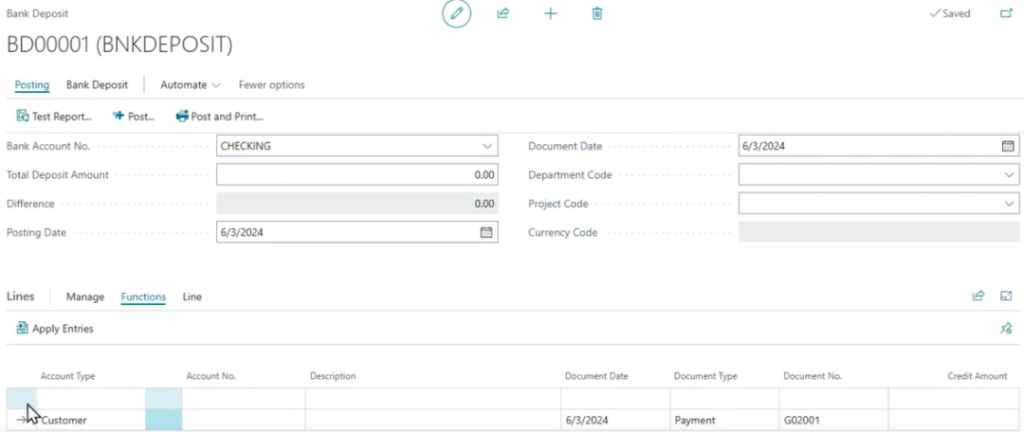
Task: Click the trash delete icon
Action: [x=597, y=14]
